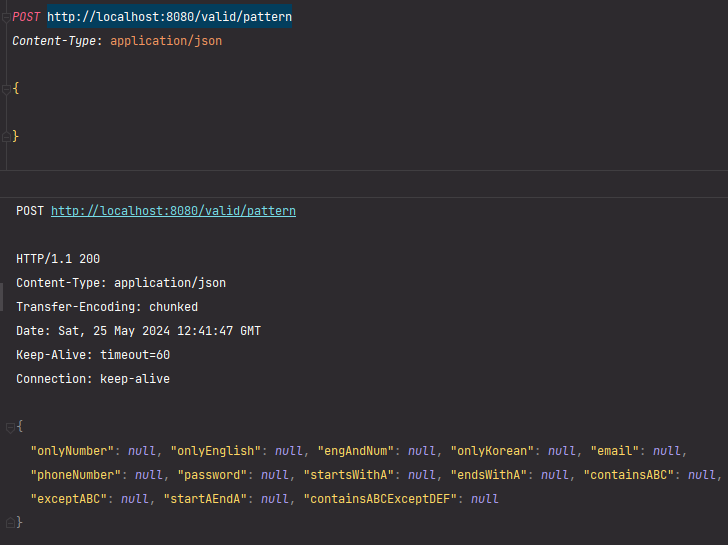Screen dimensions: 728x545
Task: Click the "phoneNumber" key in the response
Action: pyautogui.click(x=76, y=475)
